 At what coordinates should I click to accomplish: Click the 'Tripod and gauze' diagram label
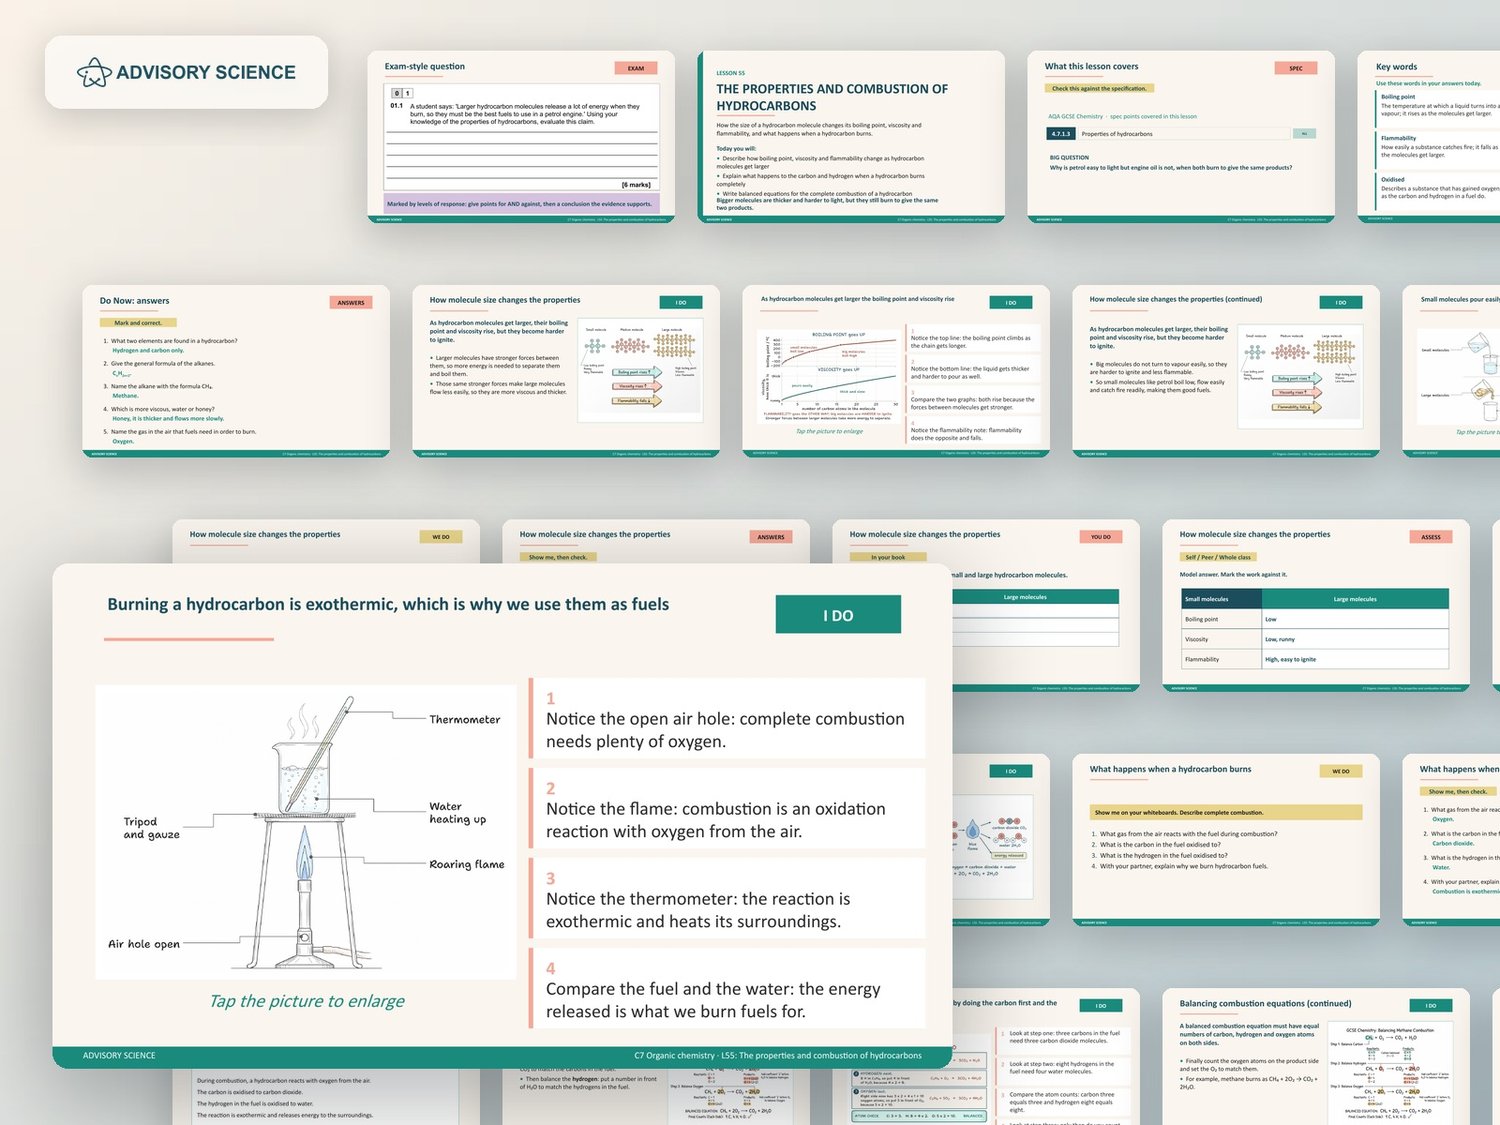[x=151, y=828]
